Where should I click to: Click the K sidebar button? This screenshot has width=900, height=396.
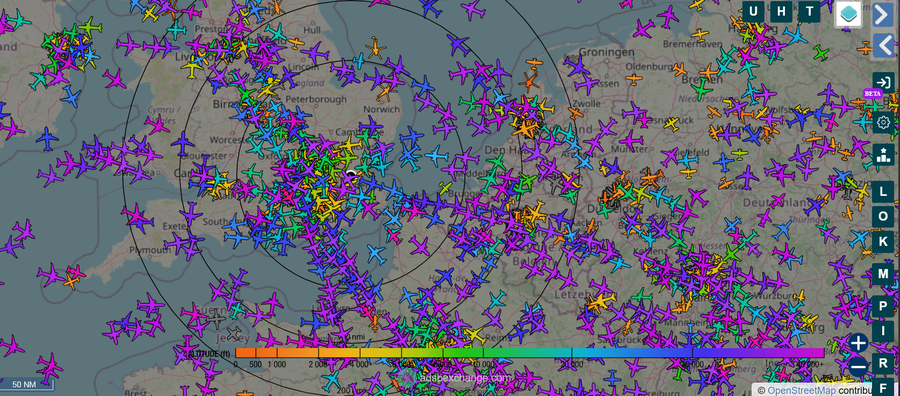click(883, 241)
